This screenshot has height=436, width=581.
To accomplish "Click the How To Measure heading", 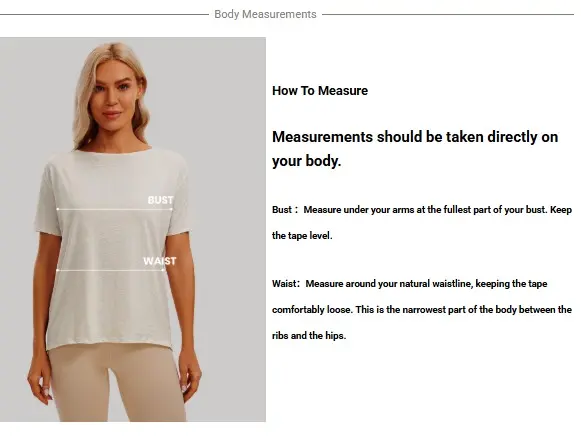I will (320, 91).
